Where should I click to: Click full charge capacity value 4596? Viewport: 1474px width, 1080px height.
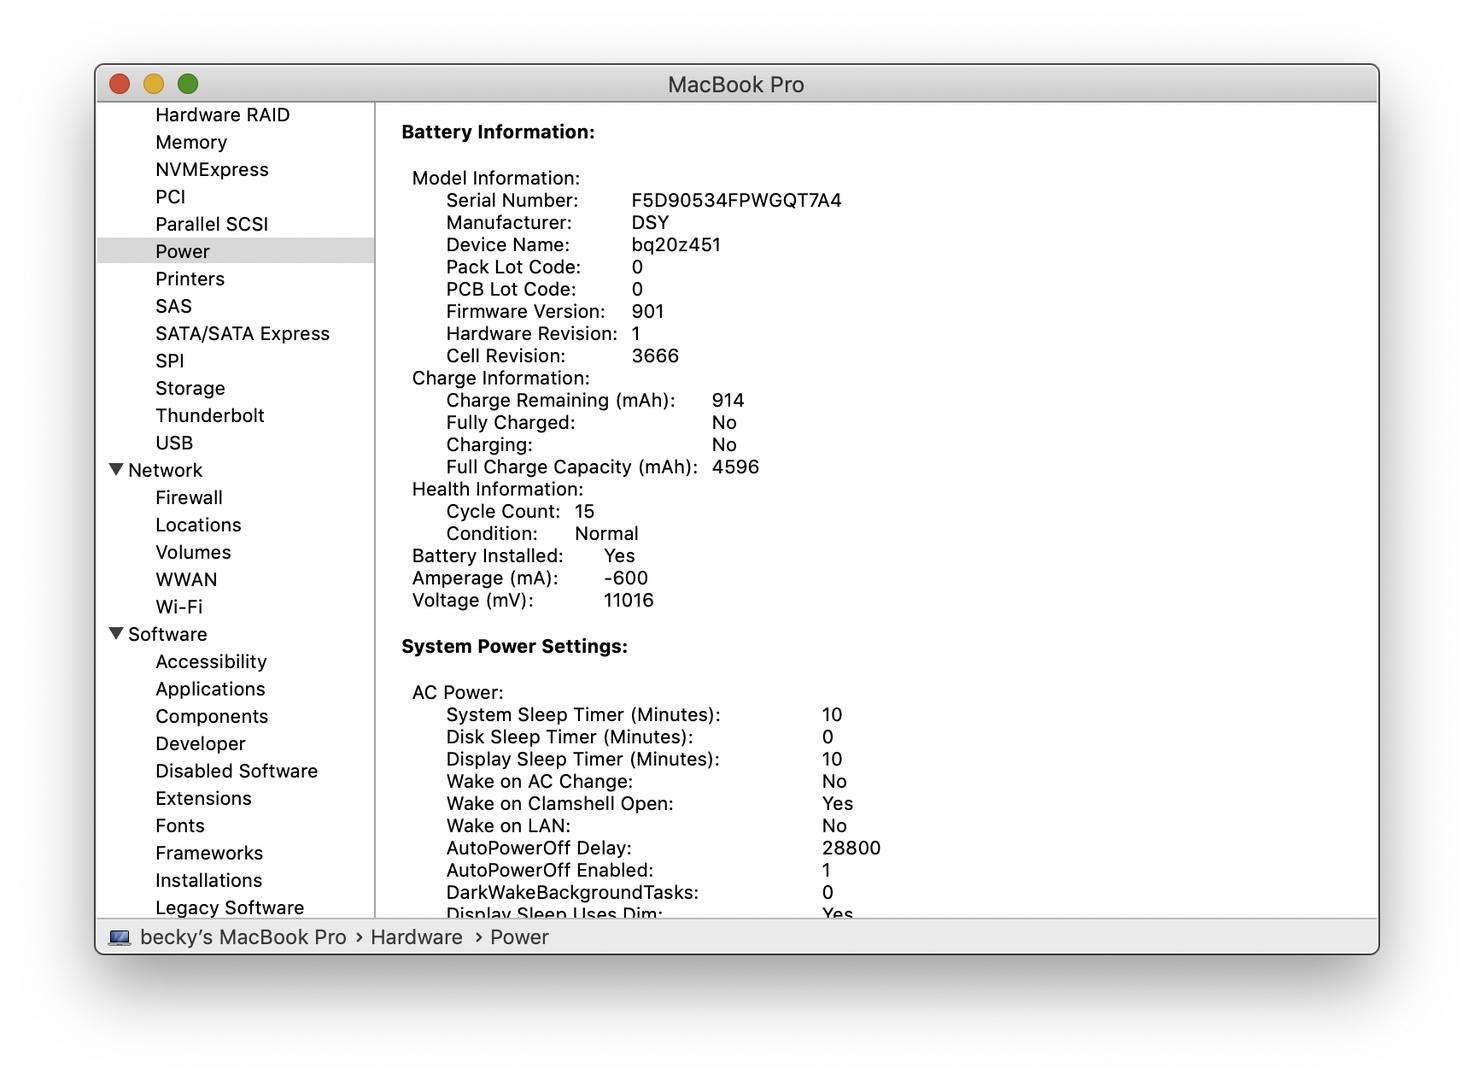pyautogui.click(x=735, y=466)
